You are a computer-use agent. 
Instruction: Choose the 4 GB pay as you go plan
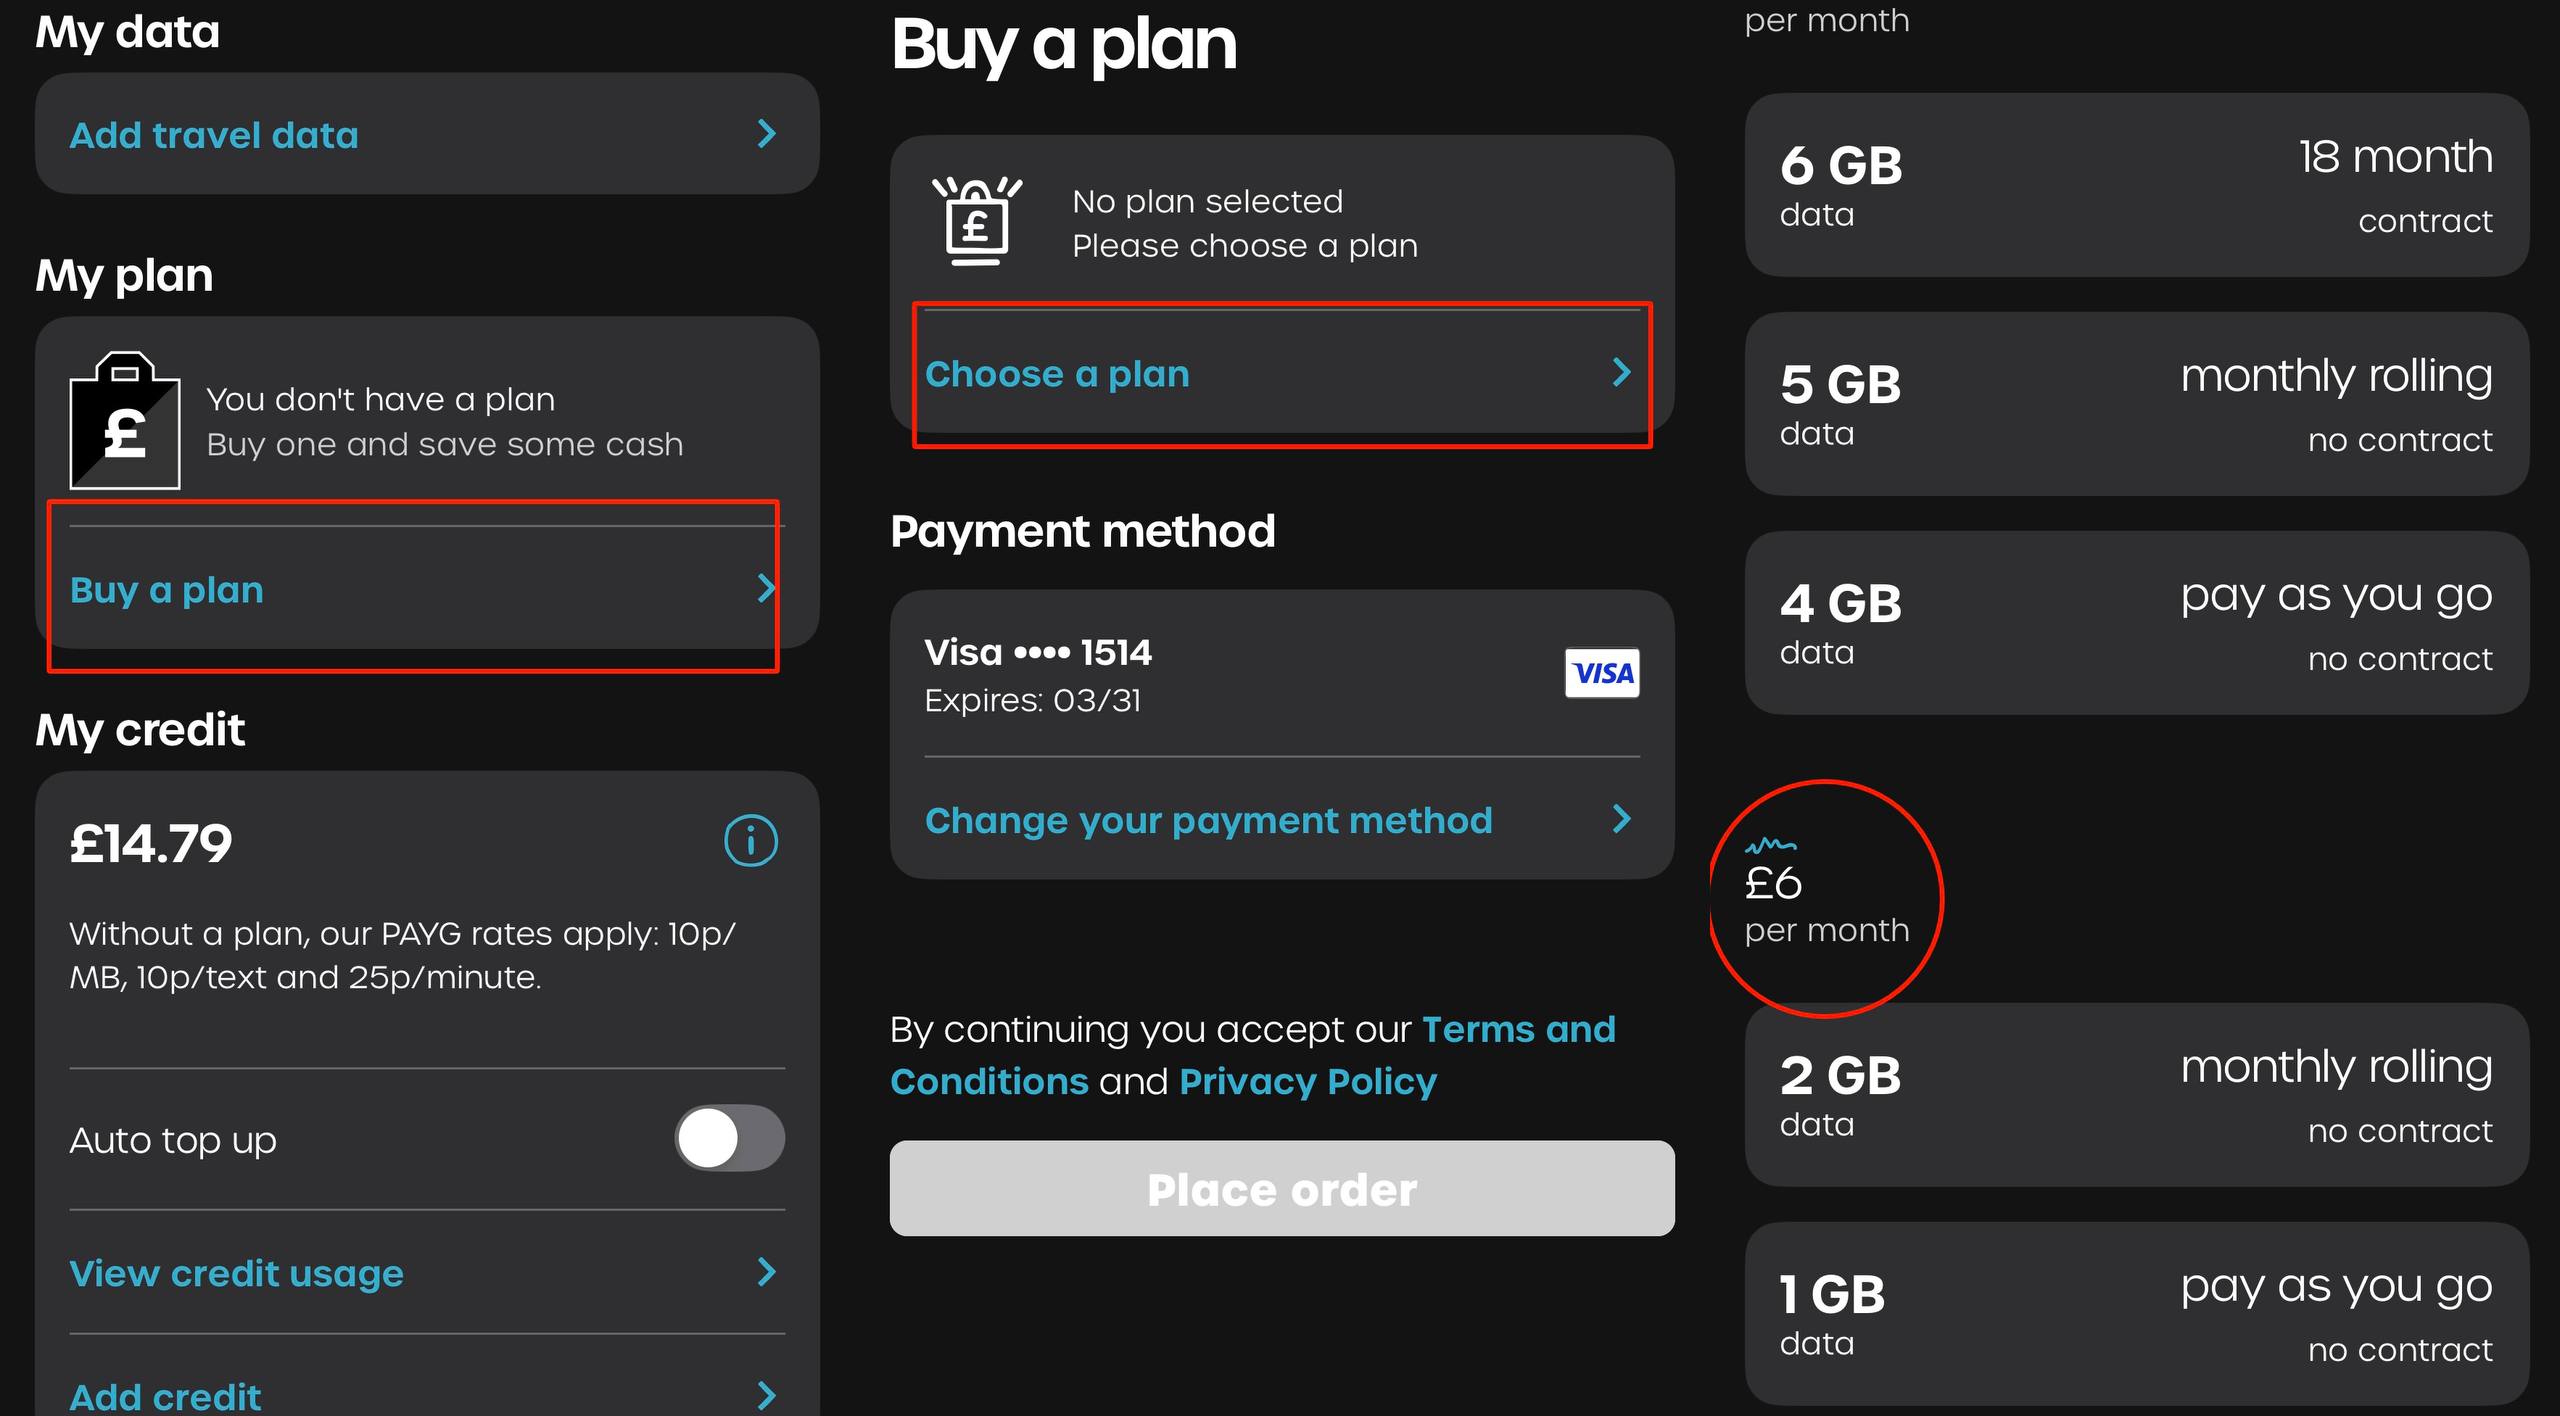tap(2136, 623)
